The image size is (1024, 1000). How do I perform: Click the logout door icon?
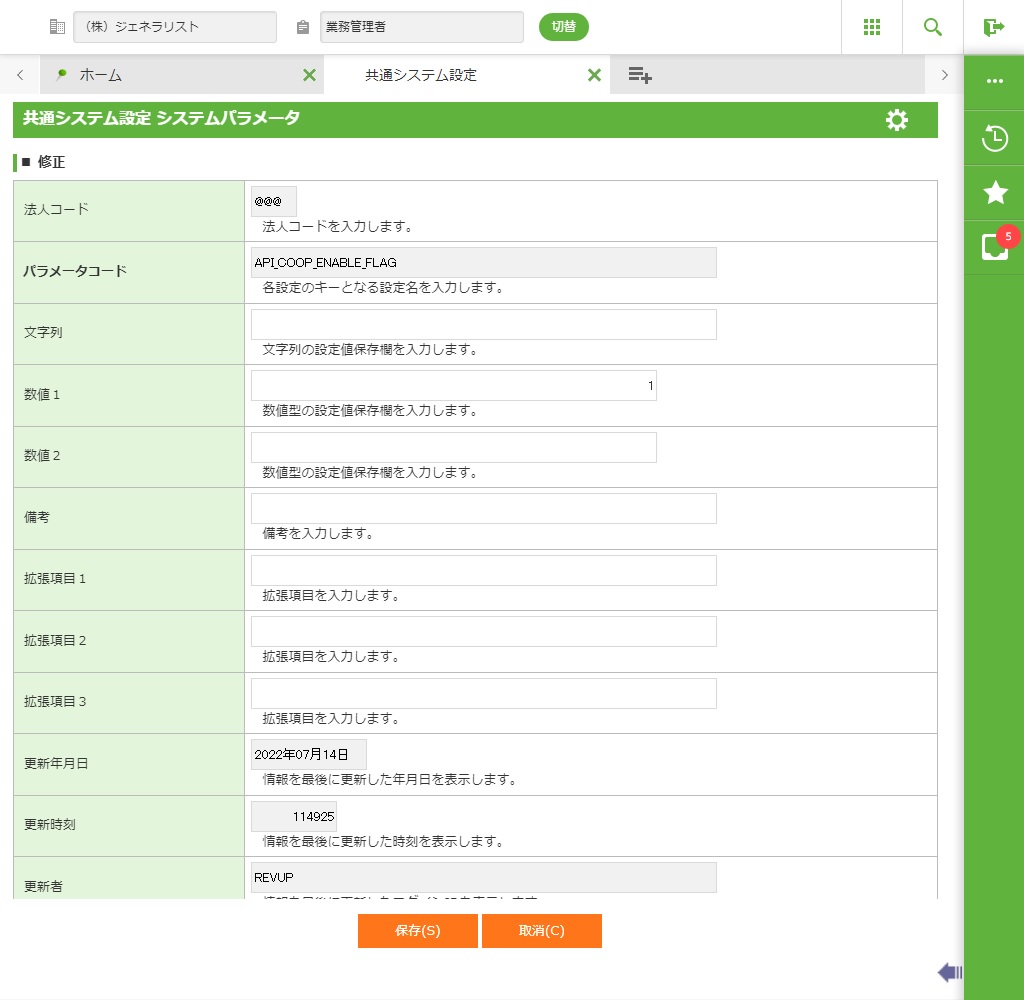click(x=993, y=27)
